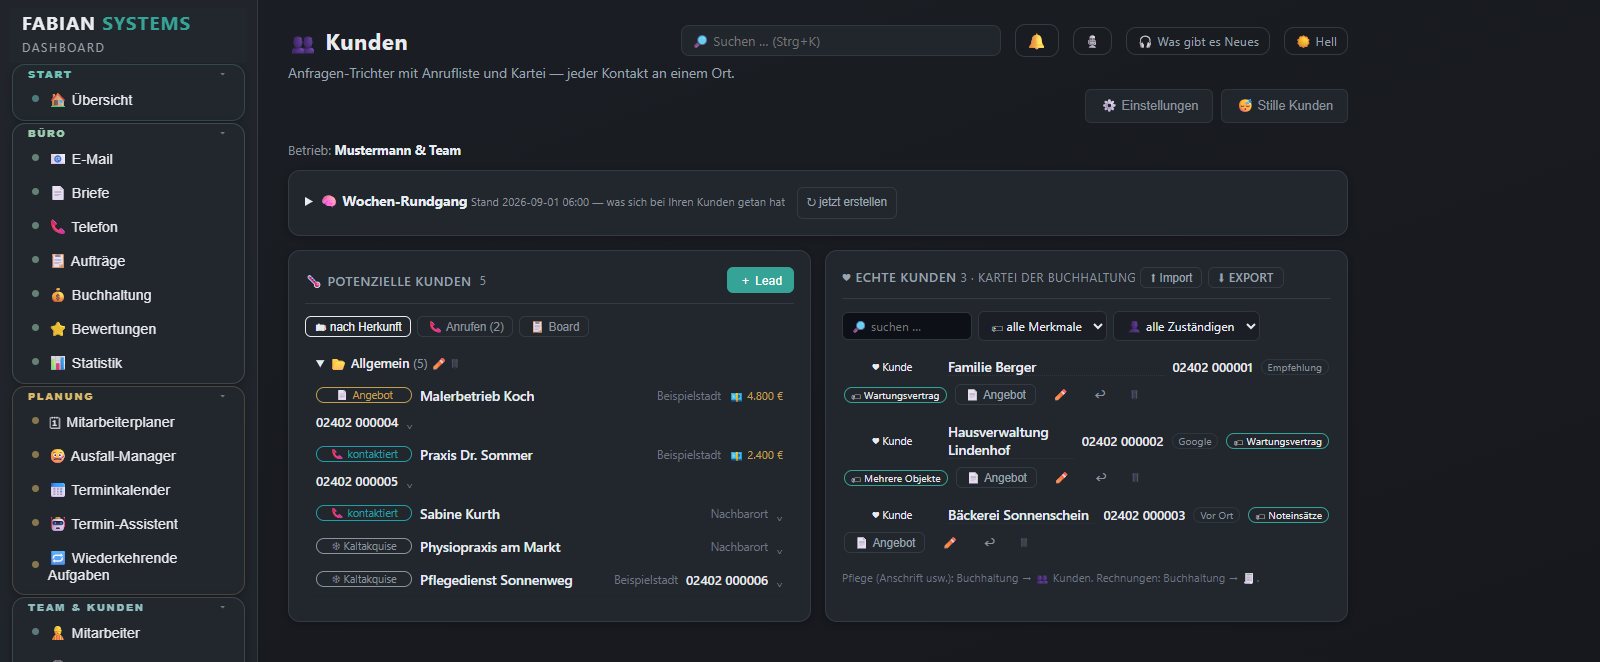
Task: Open the notifications bell
Action: [x=1036, y=41]
